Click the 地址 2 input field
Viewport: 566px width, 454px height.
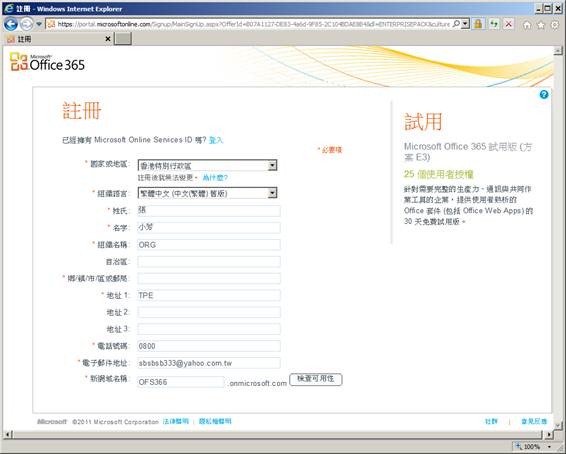point(209,312)
